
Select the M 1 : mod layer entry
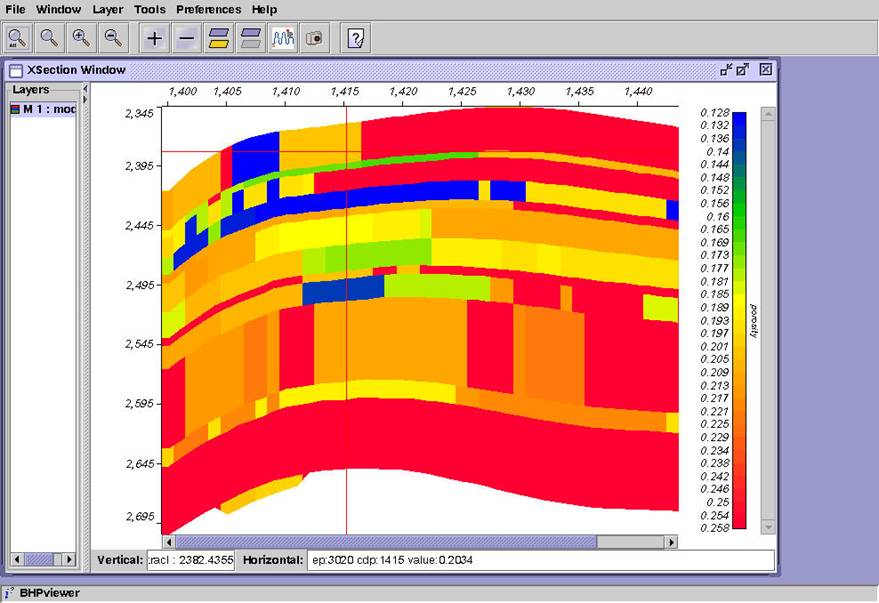pyautogui.click(x=43, y=109)
